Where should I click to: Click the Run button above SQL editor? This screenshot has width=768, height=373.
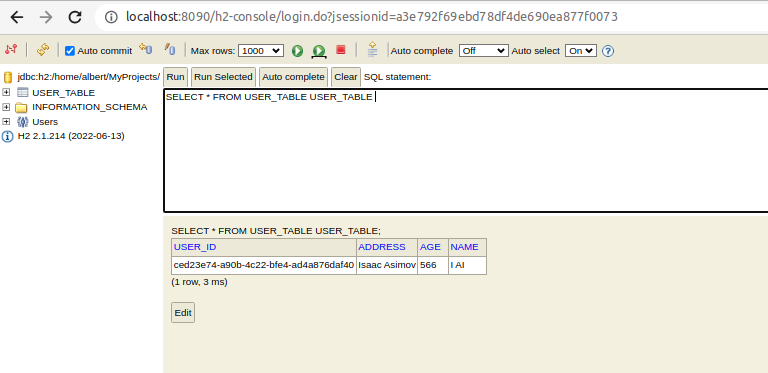175,77
